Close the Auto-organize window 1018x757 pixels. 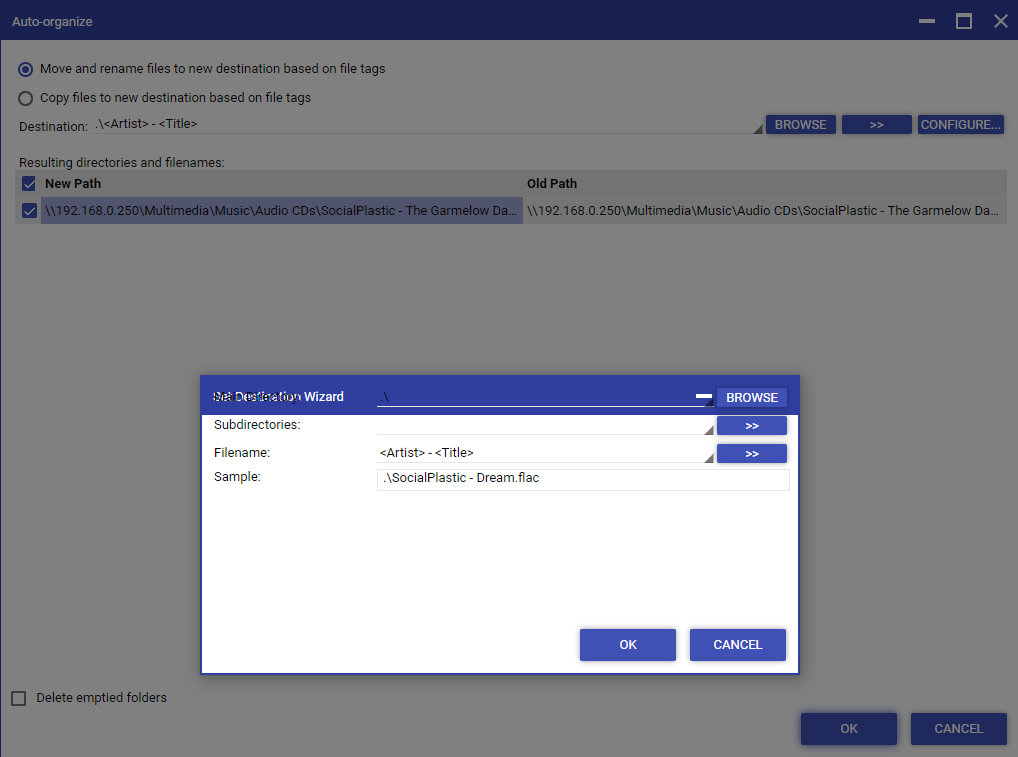pos(1000,21)
